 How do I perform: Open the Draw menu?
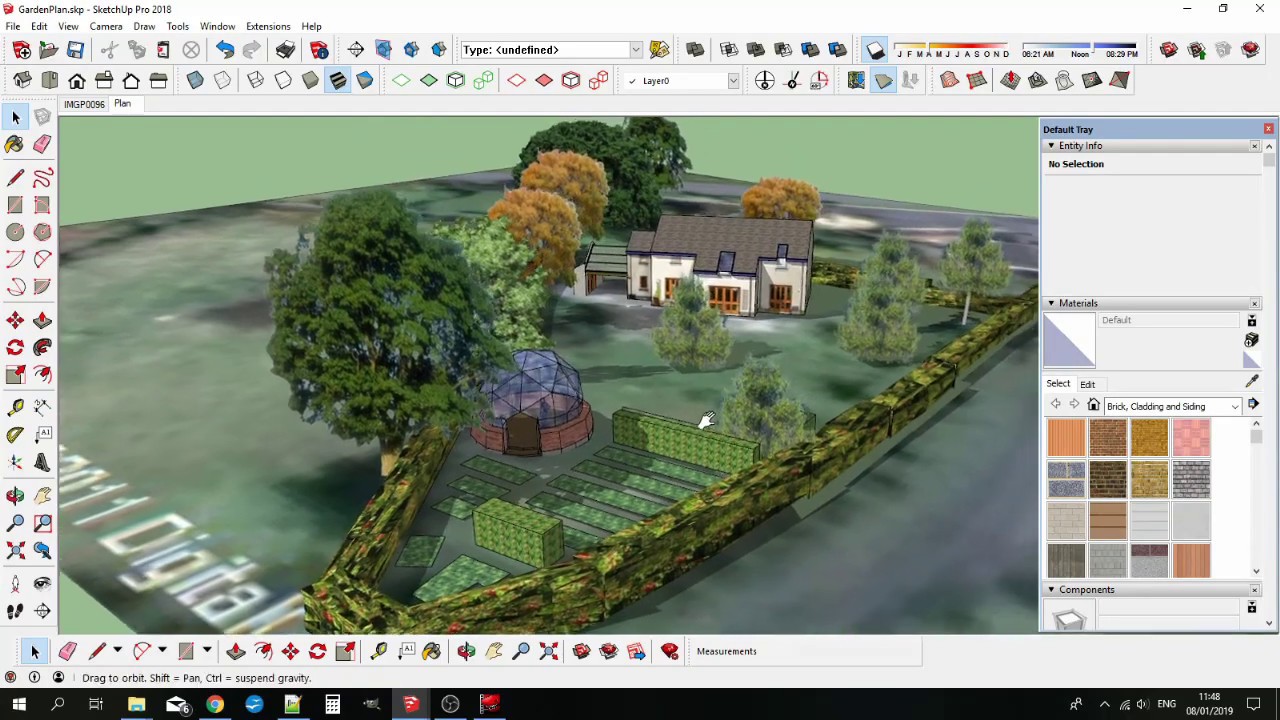144,27
